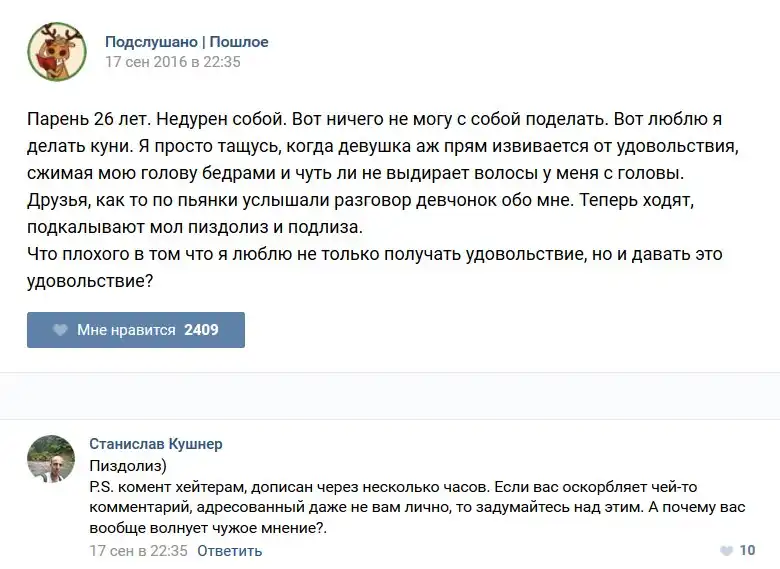Click the post line "Что плохого в том"

coord(374,254)
